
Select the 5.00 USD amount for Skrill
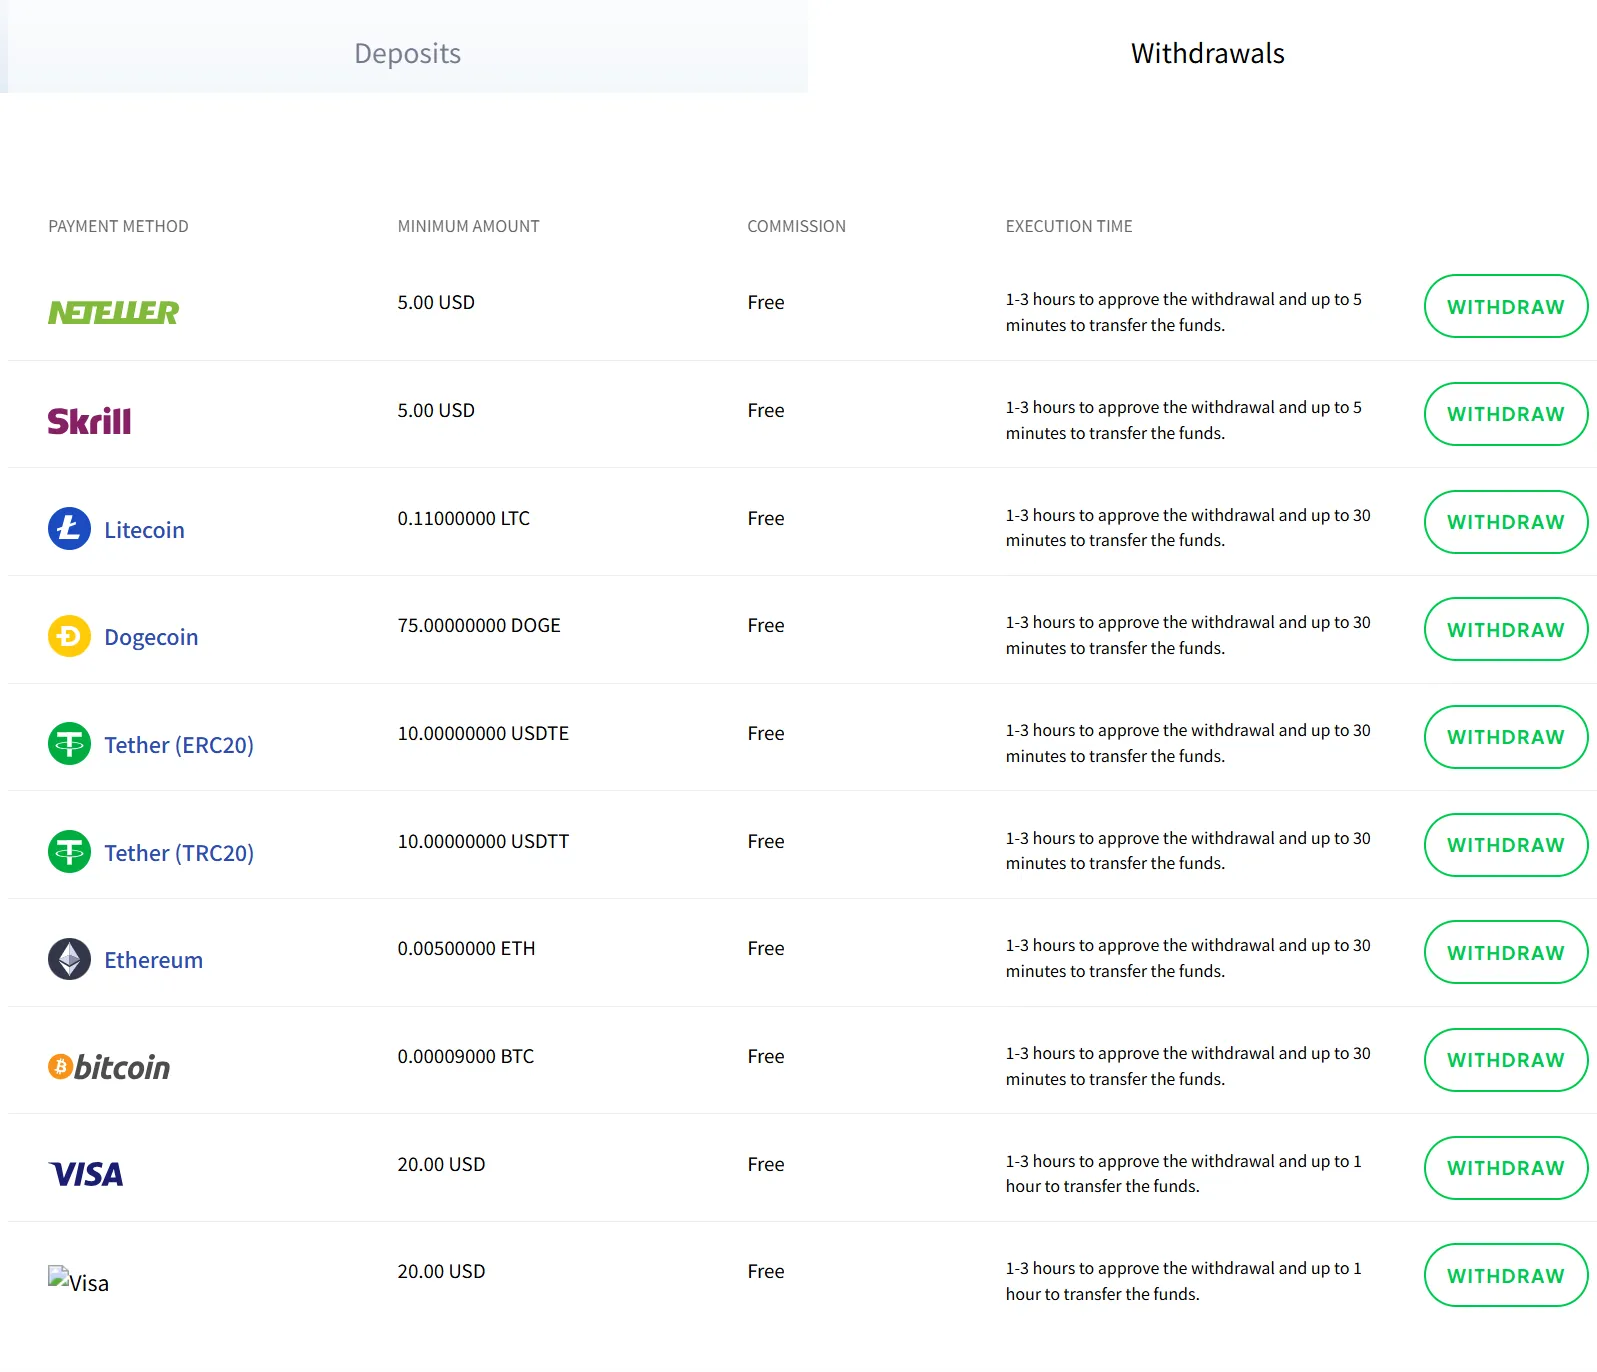[436, 410]
